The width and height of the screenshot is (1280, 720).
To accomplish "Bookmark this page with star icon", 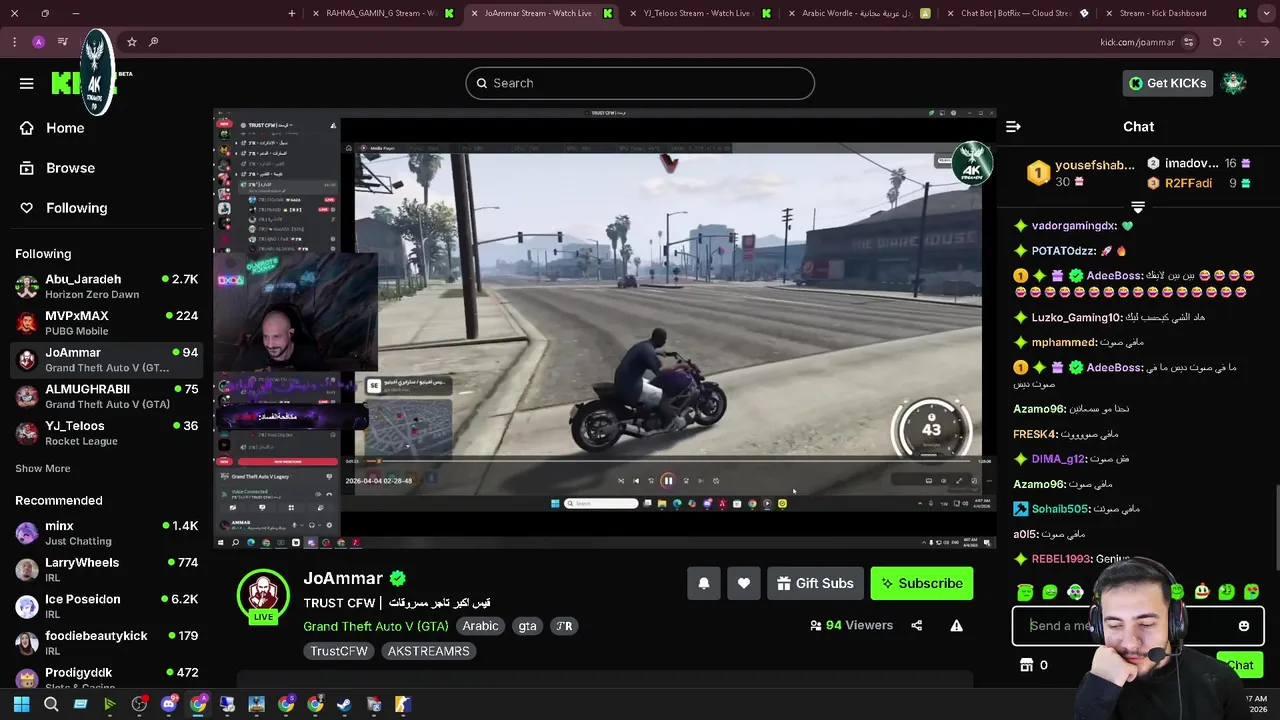I will click(132, 42).
